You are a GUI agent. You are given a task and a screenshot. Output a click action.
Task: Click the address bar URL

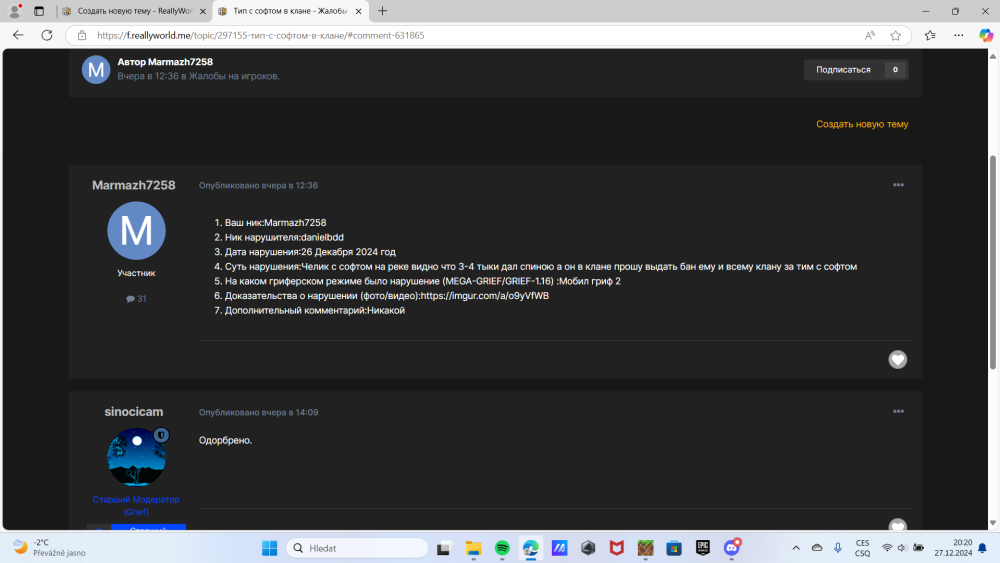(x=260, y=36)
